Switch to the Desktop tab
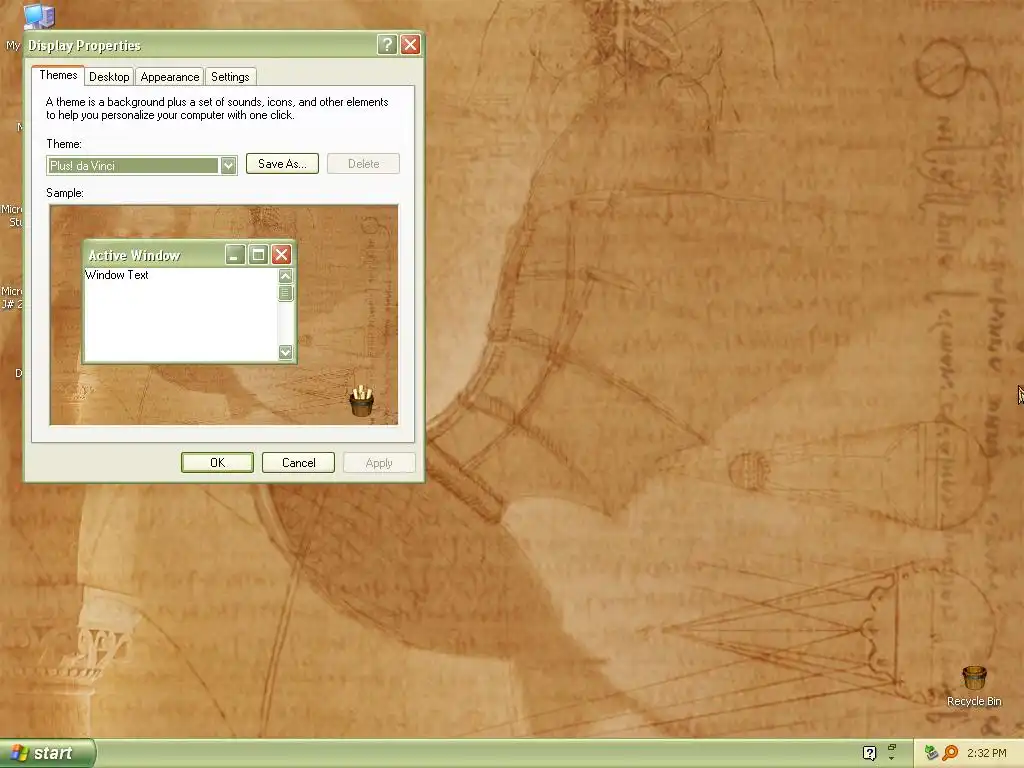 coord(109,77)
